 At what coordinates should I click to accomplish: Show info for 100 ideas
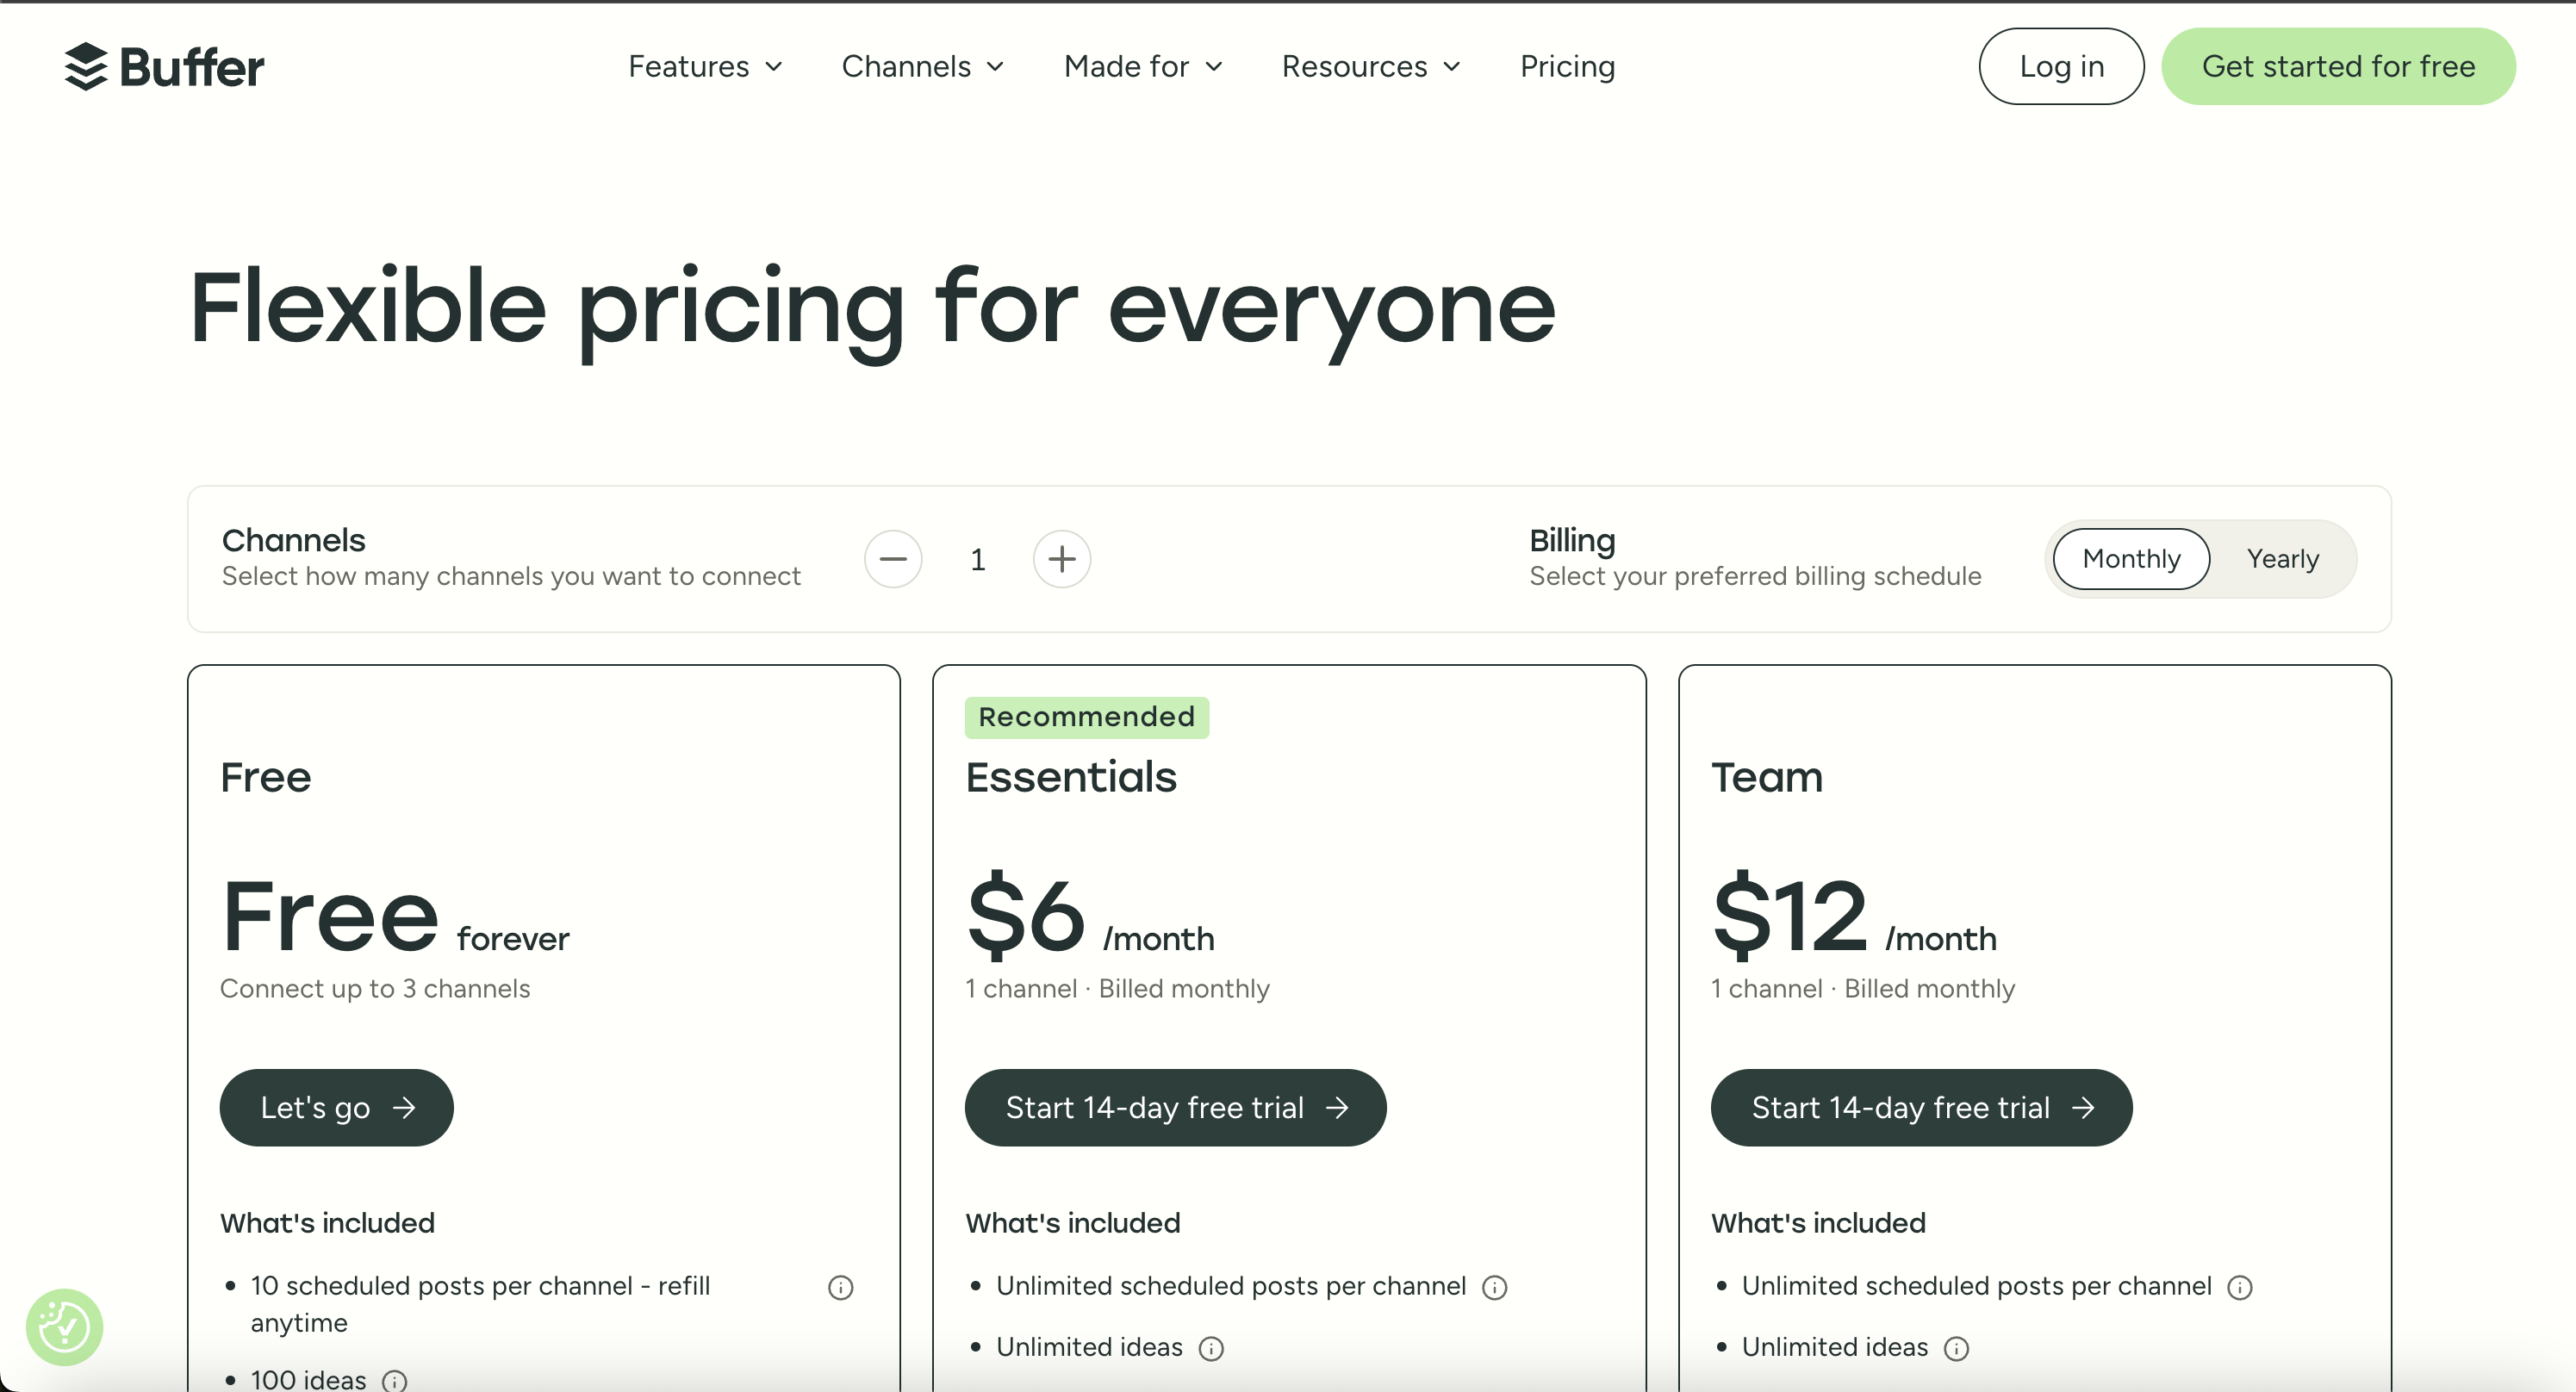395,1381
